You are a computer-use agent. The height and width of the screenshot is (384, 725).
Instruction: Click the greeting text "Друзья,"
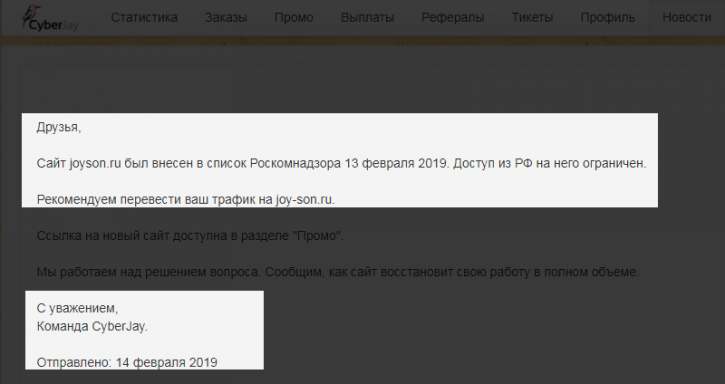[59, 127]
